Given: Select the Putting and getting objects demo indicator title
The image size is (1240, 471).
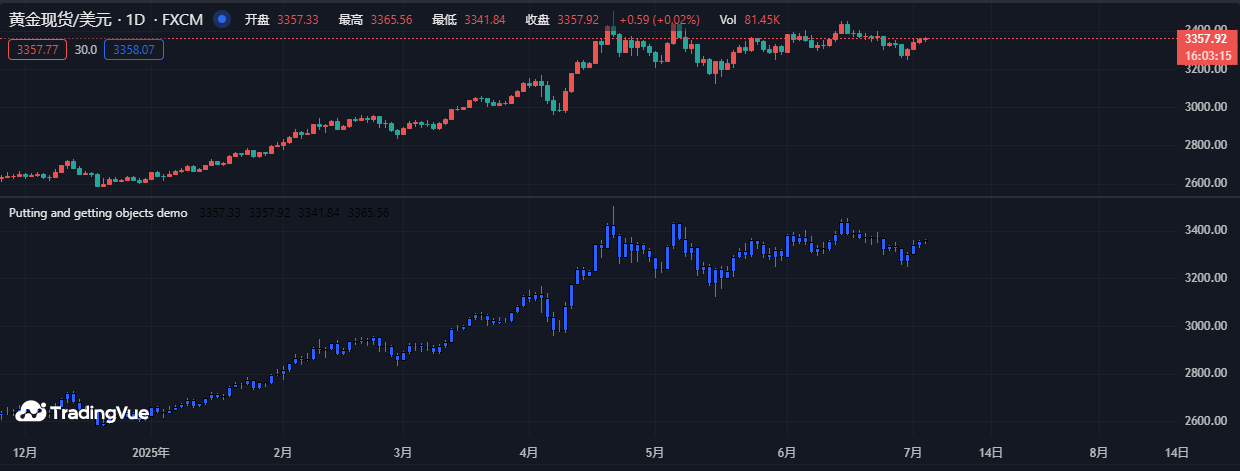Looking at the screenshot, I should (98, 213).
